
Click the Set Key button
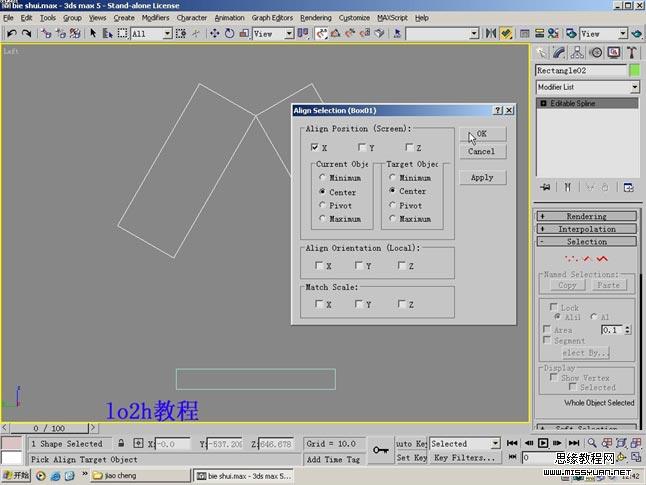(x=411, y=458)
